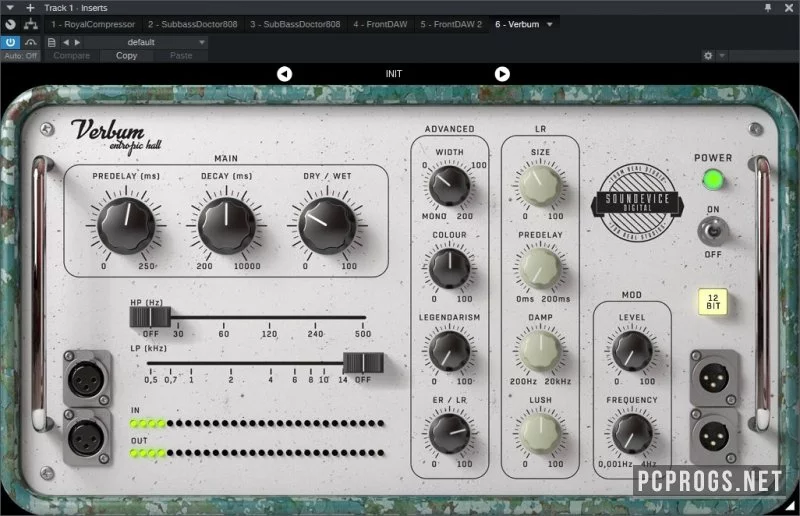Open the default preset dropdown
The width and height of the screenshot is (800, 516).
point(145,42)
